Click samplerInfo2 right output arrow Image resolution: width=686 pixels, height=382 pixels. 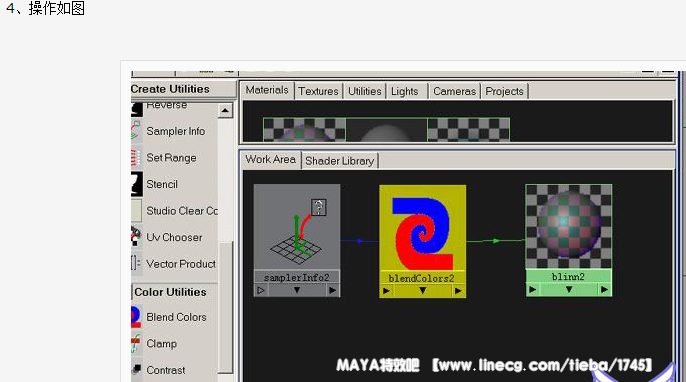coord(332,290)
